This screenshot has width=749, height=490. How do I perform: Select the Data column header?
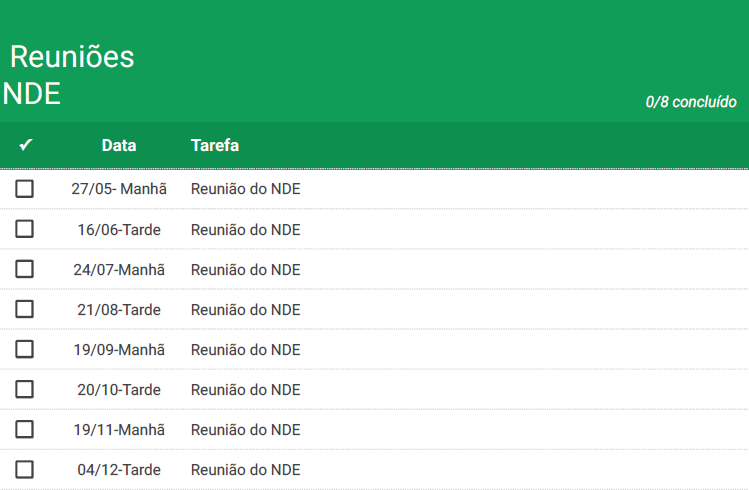pyautogui.click(x=119, y=145)
